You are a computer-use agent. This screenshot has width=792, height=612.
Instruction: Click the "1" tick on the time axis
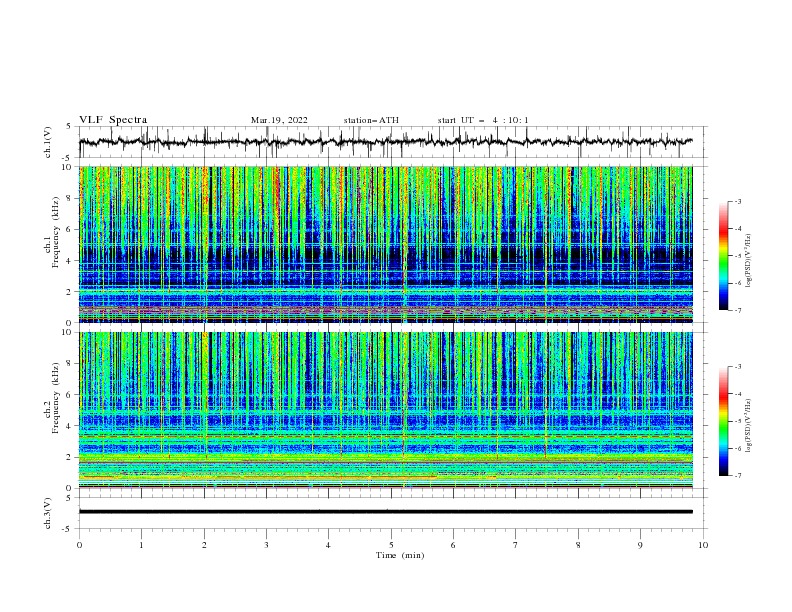[x=141, y=545]
